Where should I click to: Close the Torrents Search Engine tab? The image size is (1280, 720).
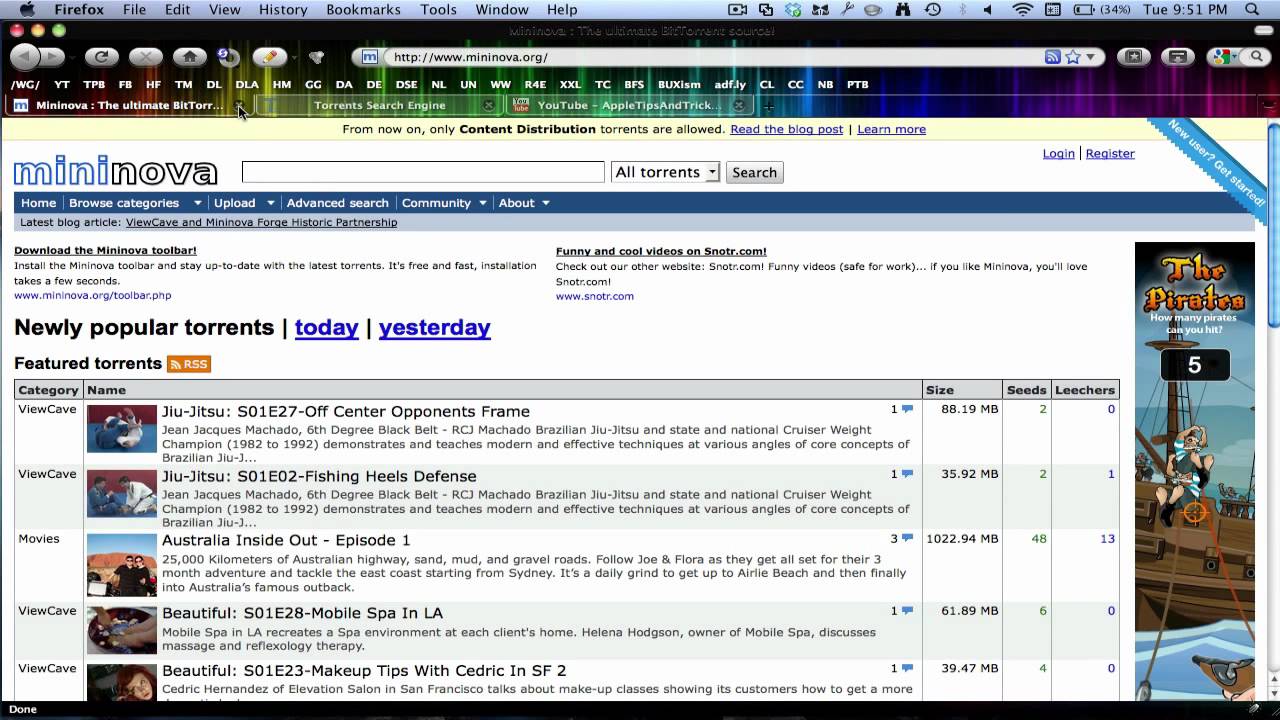[489, 105]
